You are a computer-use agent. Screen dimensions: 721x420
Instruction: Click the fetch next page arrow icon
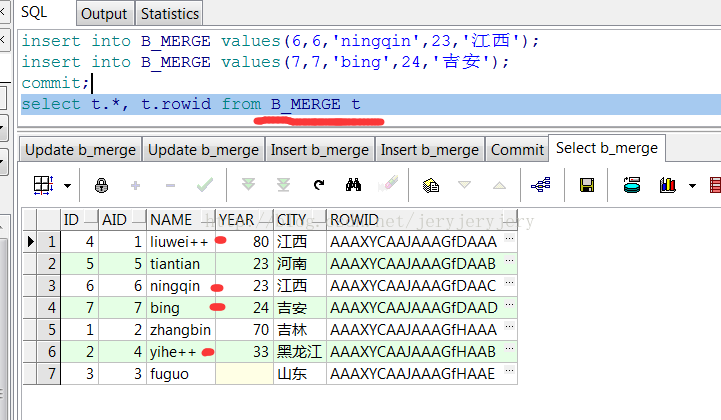pyautogui.click(x=249, y=185)
